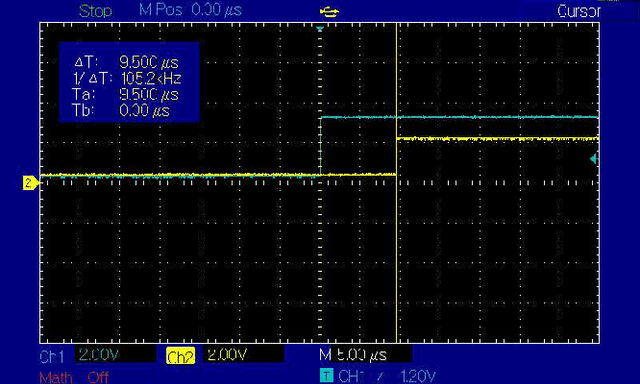The image size is (640, 384).
Task: Click the Cursor menu label
Action: click(x=578, y=11)
